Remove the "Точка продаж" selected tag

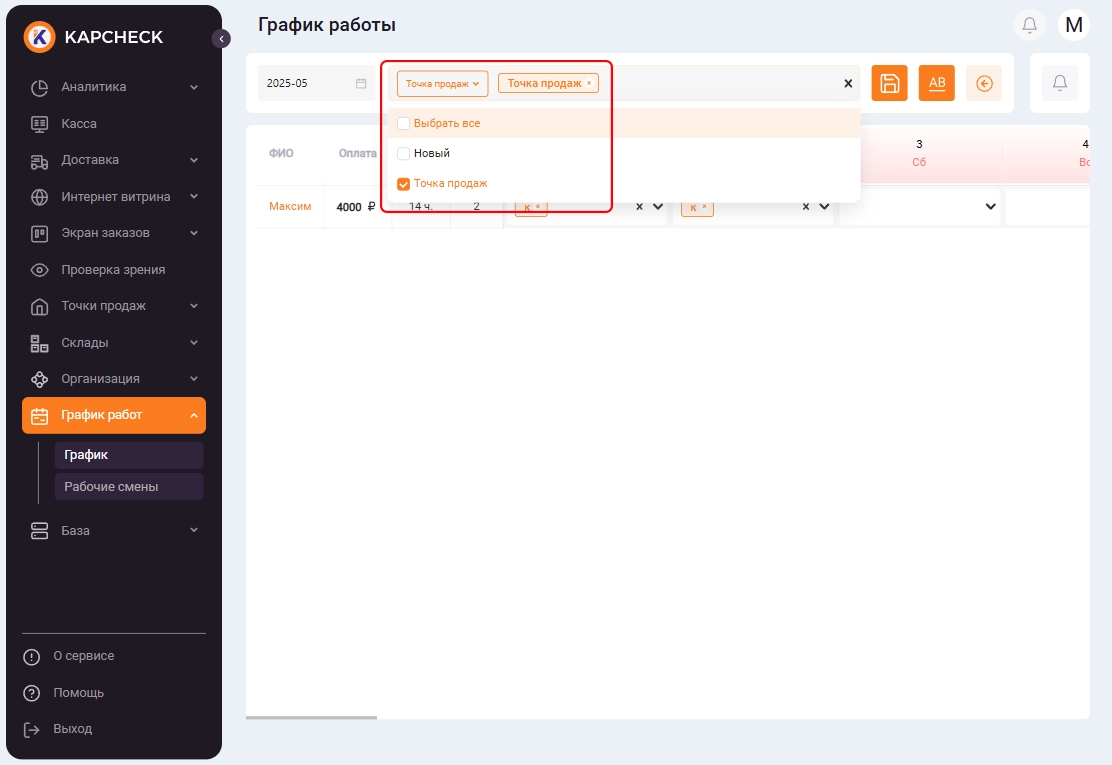[x=589, y=84]
